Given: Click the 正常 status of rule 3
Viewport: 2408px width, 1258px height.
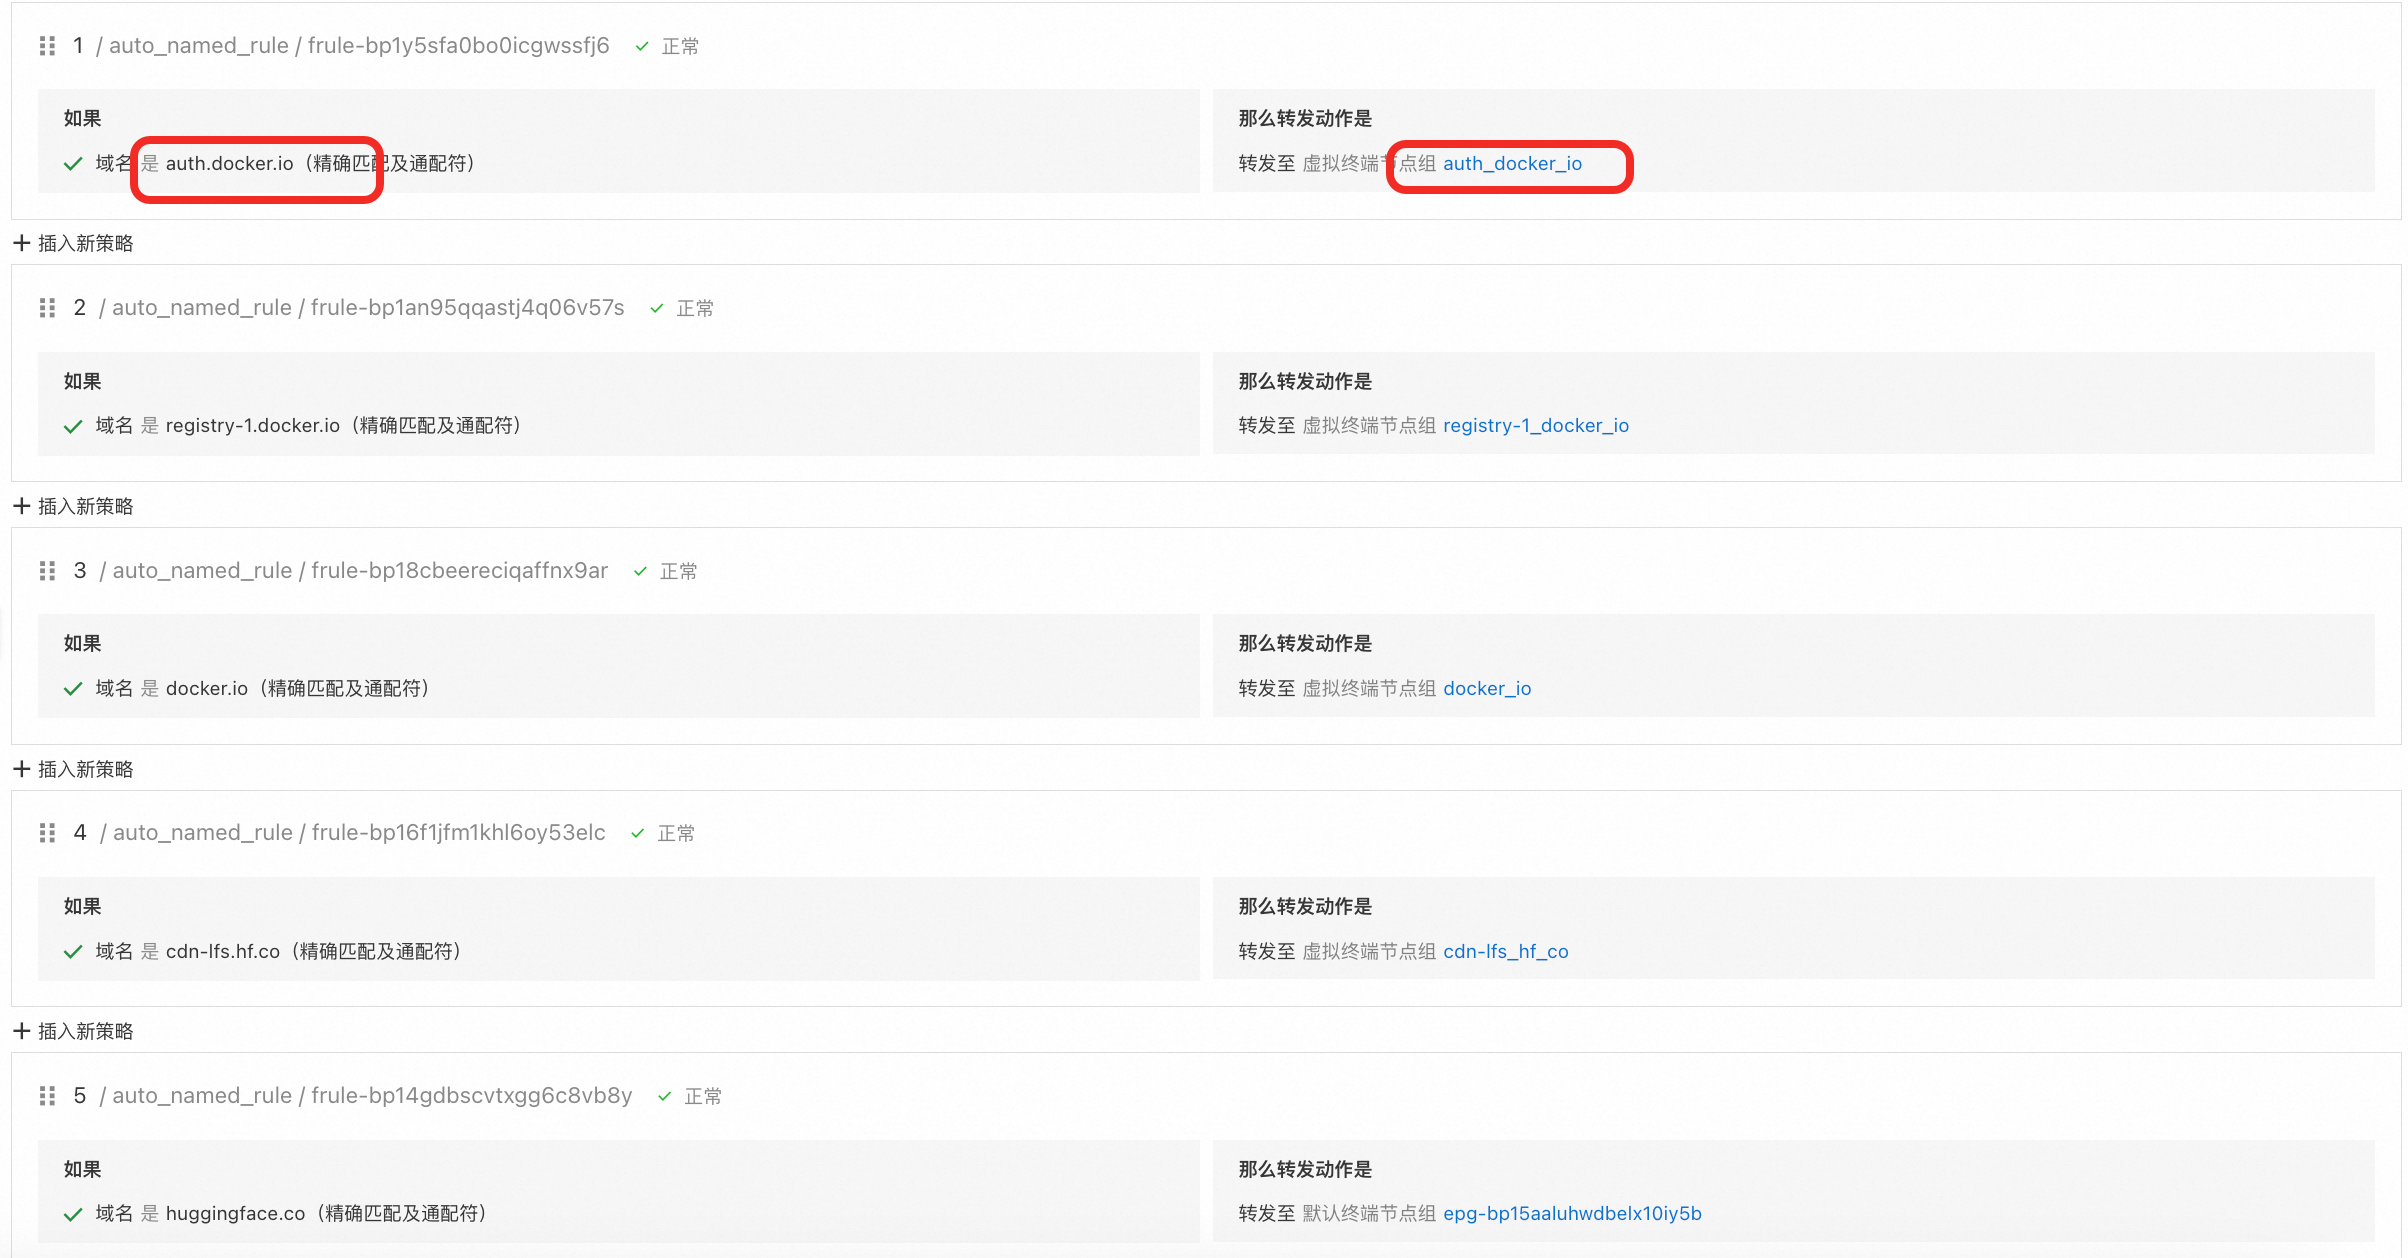Looking at the screenshot, I should (x=678, y=572).
